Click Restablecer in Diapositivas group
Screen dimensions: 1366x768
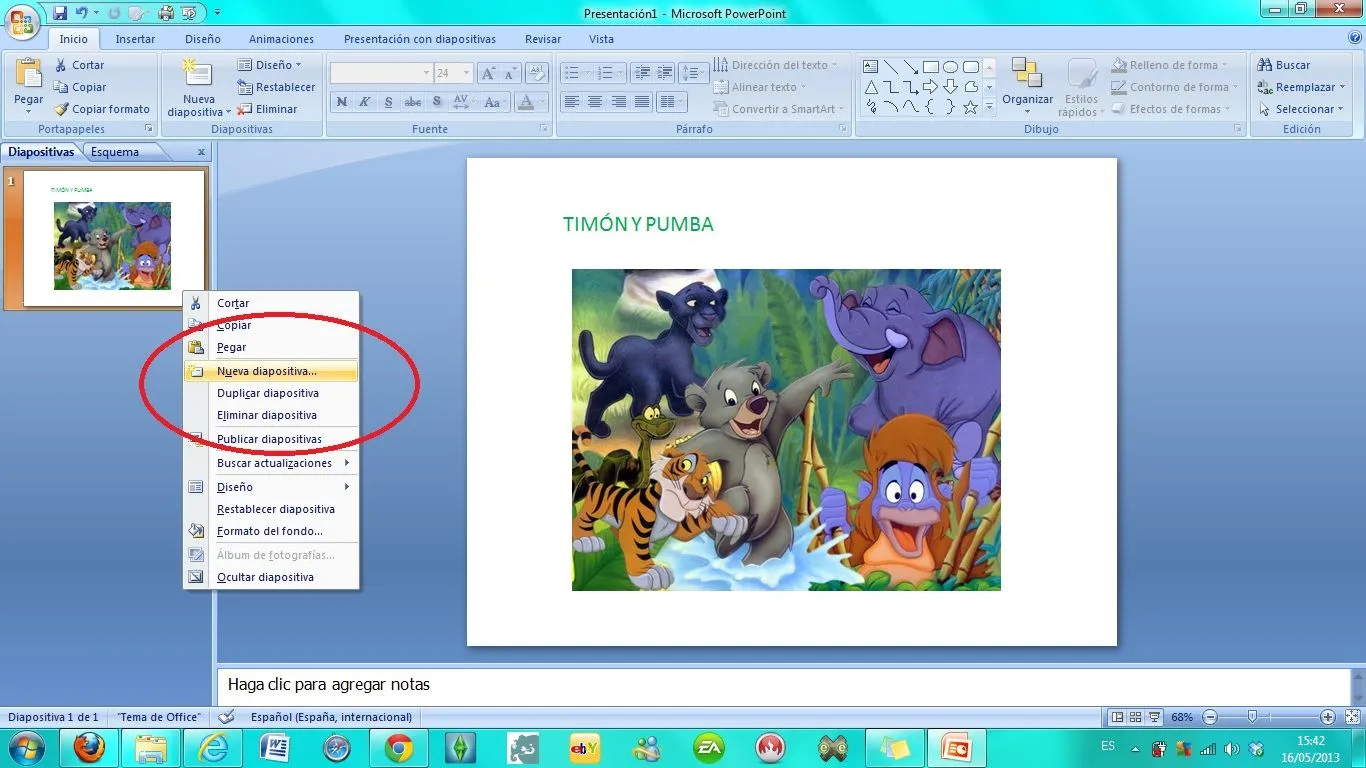pyautogui.click(x=276, y=87)
